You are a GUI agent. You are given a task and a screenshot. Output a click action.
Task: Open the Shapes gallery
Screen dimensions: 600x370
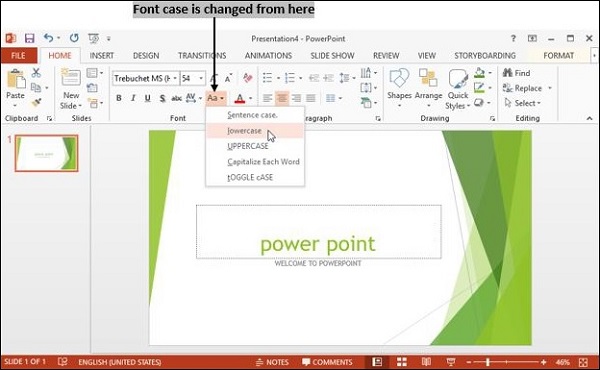pyautogui.click(x=399, y=88)
